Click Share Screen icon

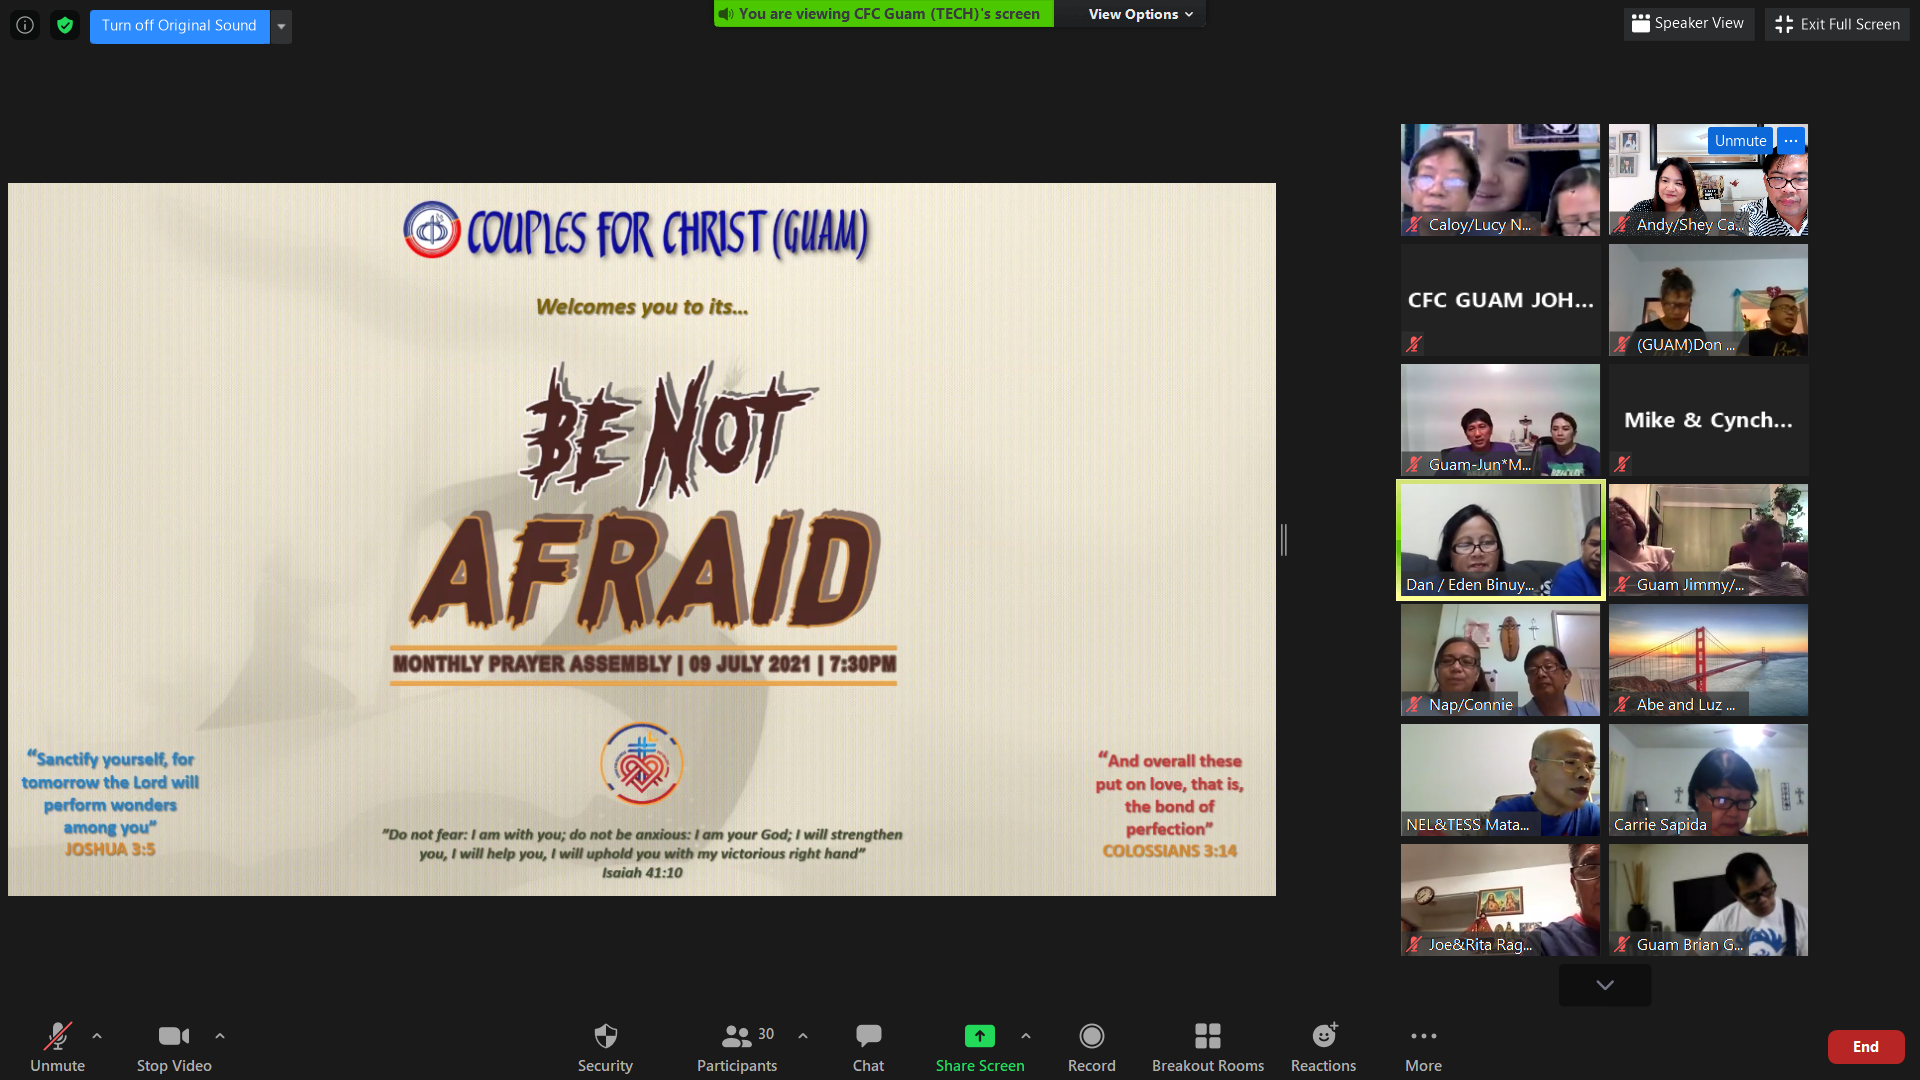[x=980, y=1036]
